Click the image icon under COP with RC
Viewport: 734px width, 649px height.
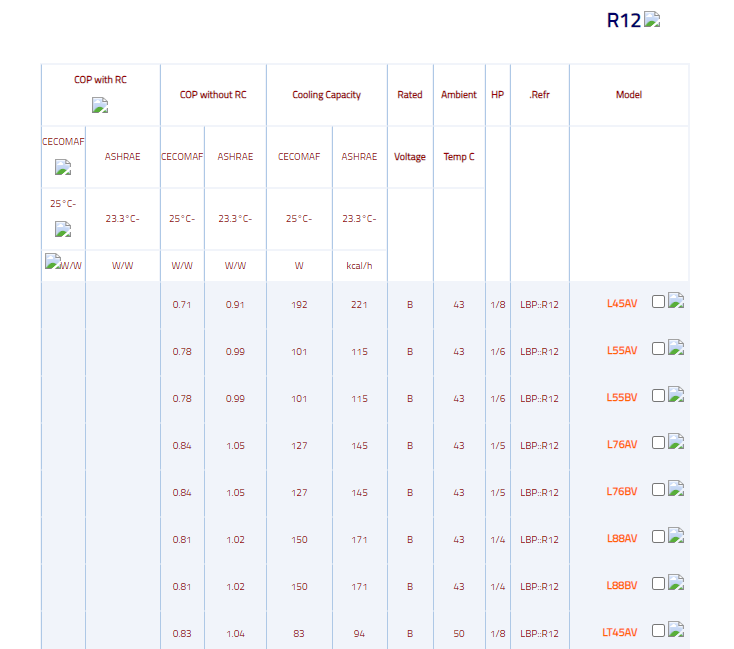click(x=100, y=105)
